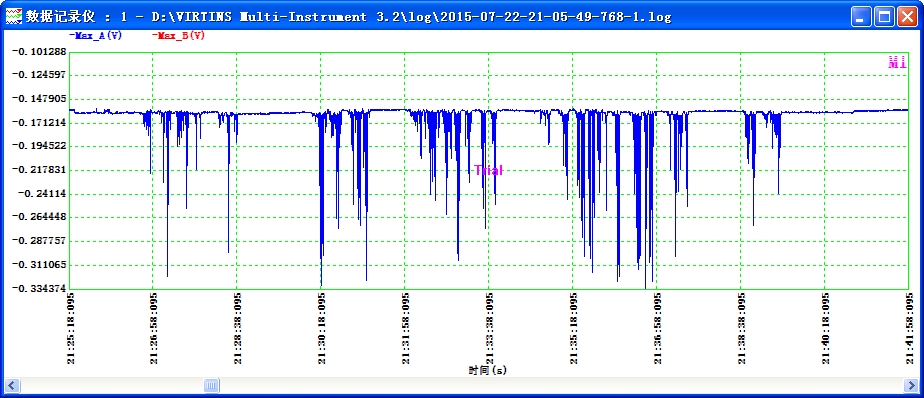Click y-axis value -0.311065
The height and width of the screenshot is (398, 924).
point(38,265)
